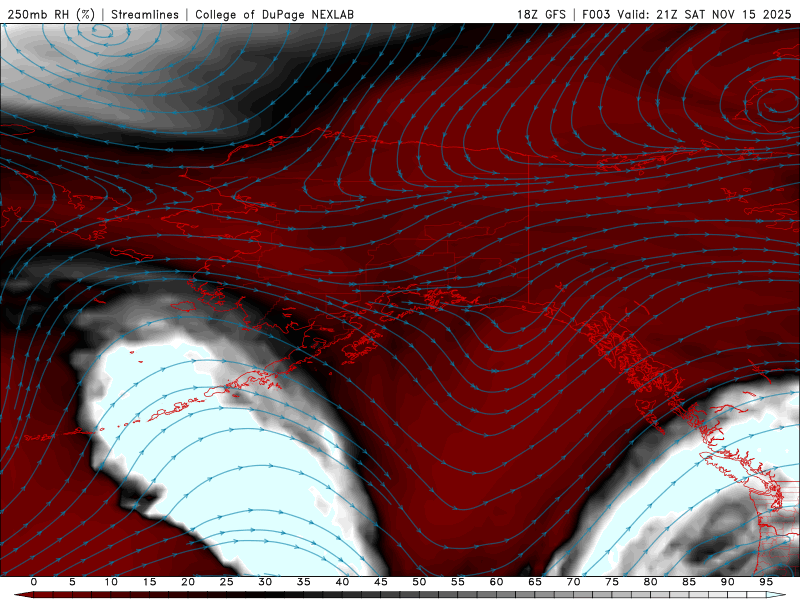
Task: Select the '30' value on the color scale
Action: point(265,582)
